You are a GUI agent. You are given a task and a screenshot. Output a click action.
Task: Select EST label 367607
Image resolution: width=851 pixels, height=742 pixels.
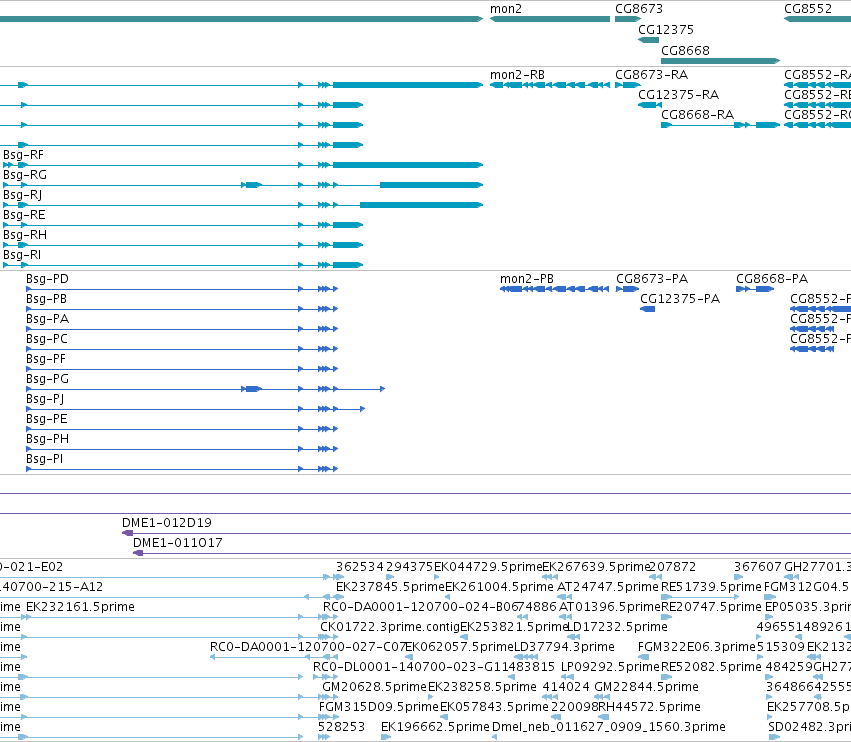click(x=758, y=567)
